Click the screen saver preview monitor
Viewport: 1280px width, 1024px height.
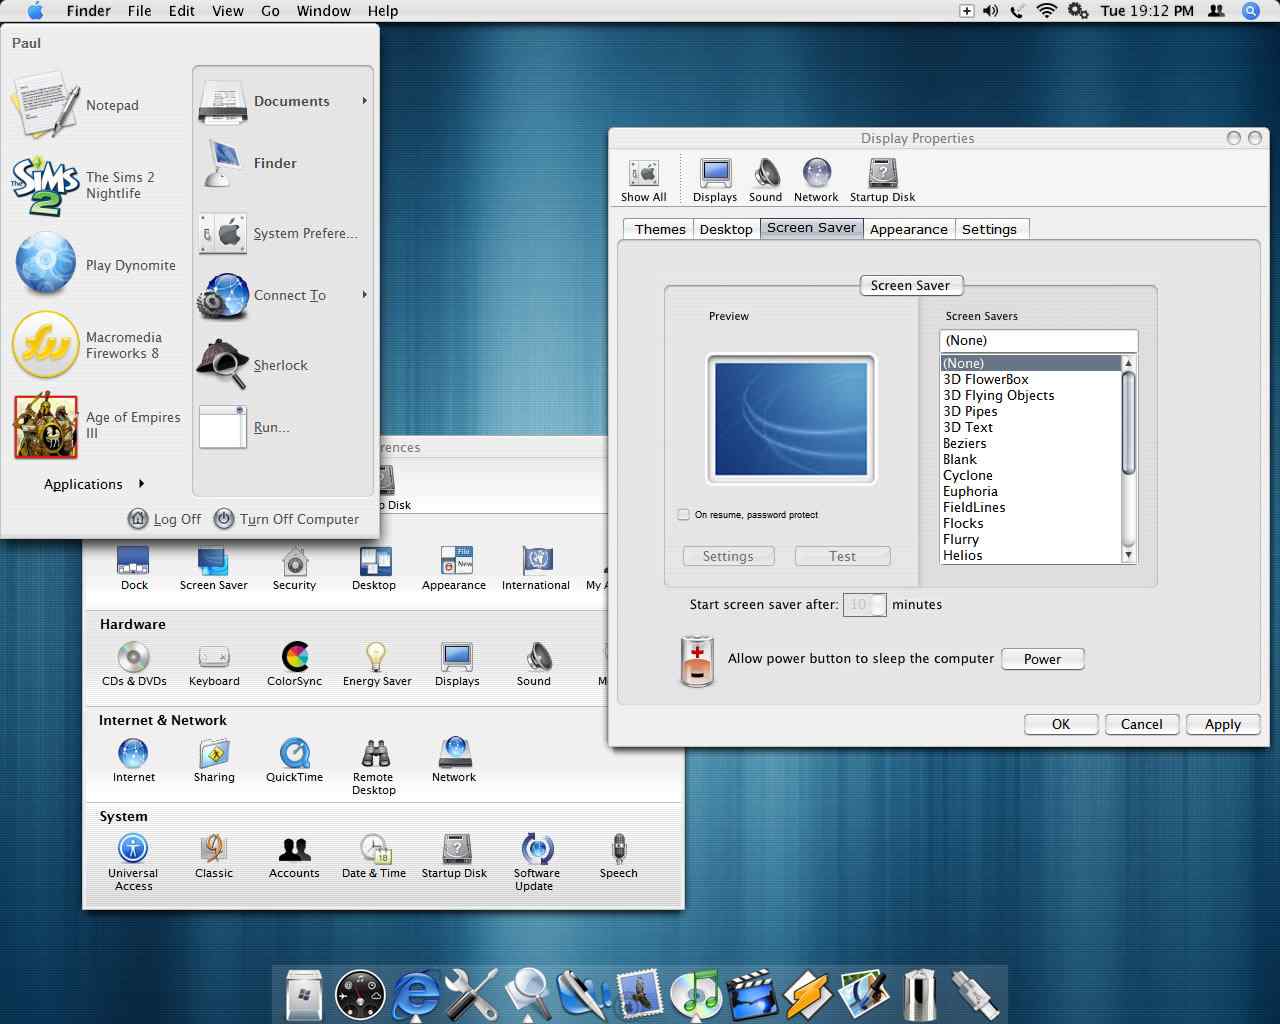coord(791,419)
